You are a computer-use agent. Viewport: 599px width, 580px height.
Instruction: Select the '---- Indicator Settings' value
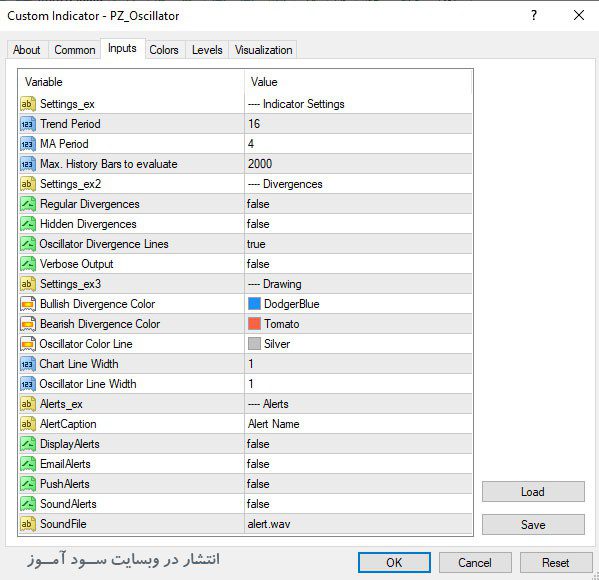click(358, 104)
